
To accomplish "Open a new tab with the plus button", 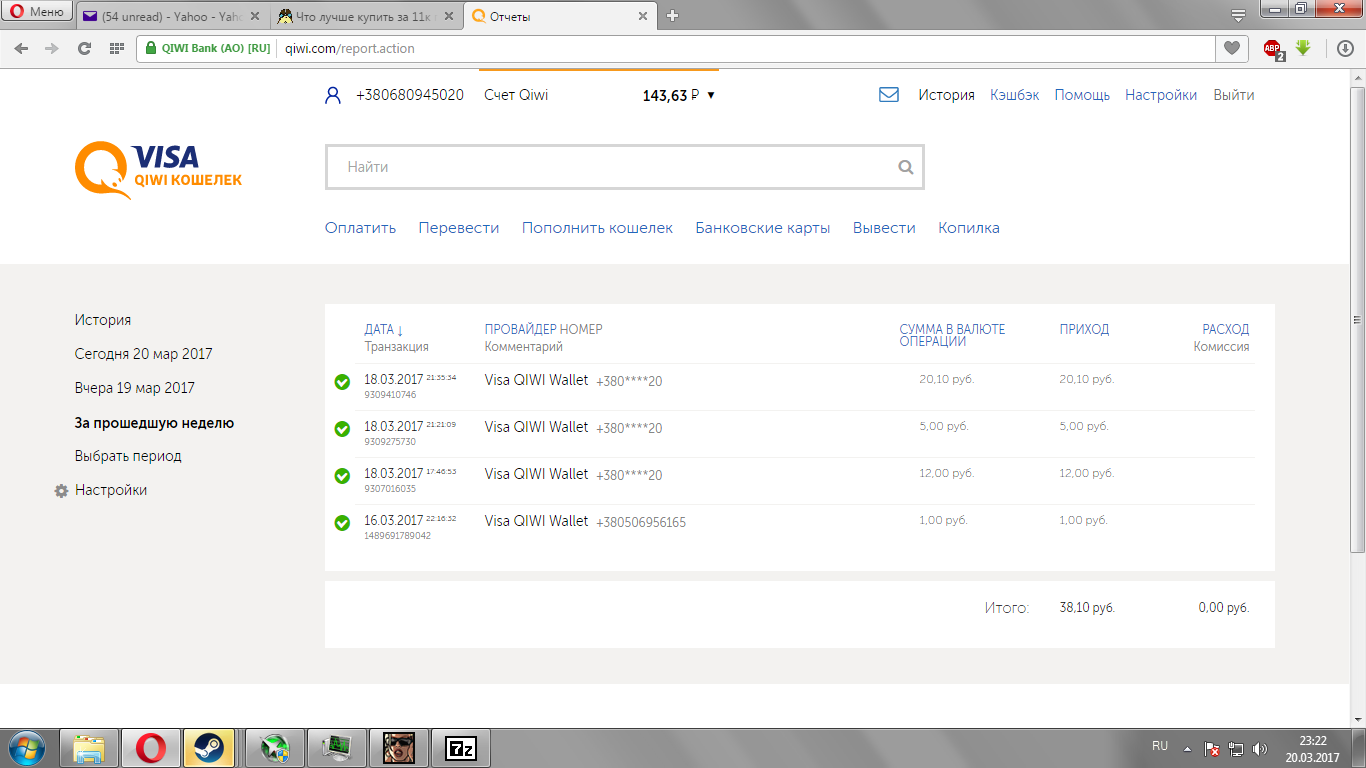I will [x=672, y=16].
